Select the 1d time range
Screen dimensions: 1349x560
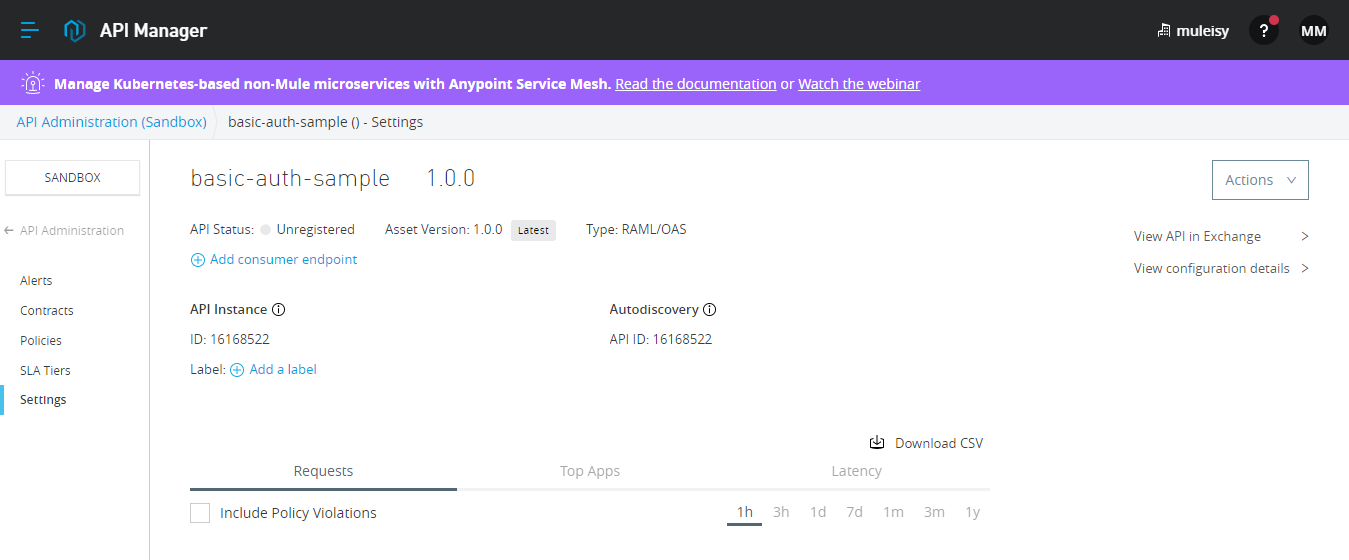tap(818, 512)
